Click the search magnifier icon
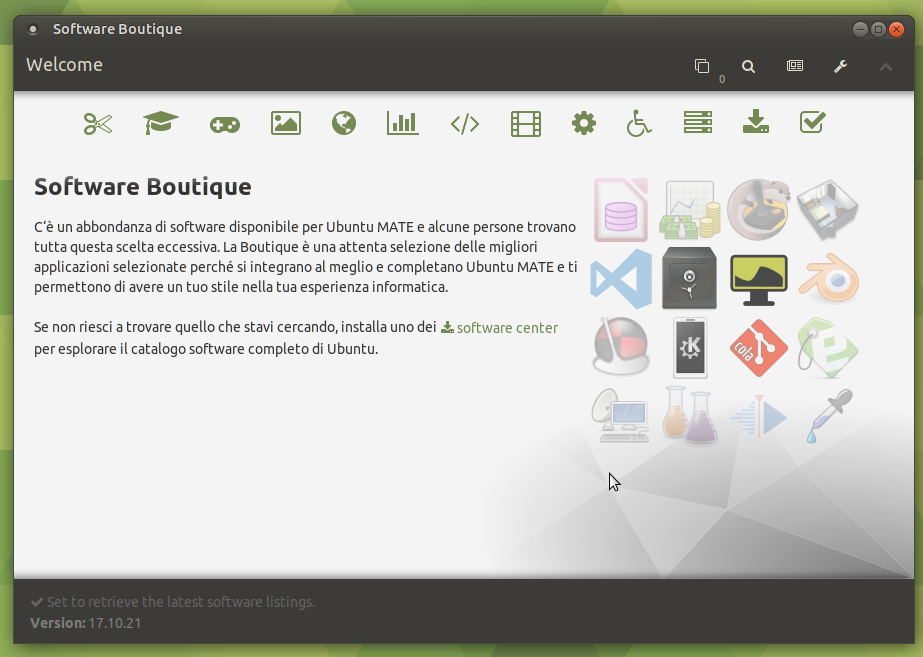Image resolution: width=923 pixels, height=657 pixels. click(x=748, y=67)
